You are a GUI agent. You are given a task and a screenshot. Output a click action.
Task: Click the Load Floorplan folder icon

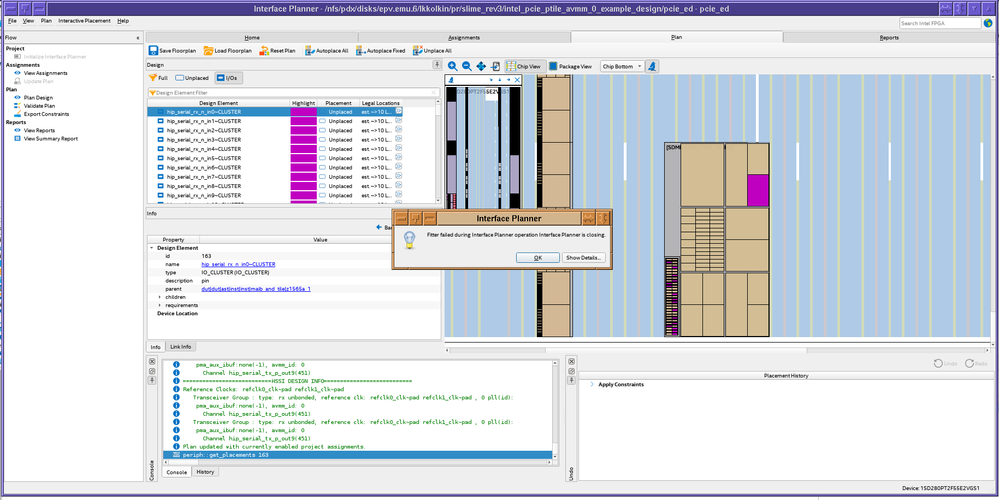(208, 50)
